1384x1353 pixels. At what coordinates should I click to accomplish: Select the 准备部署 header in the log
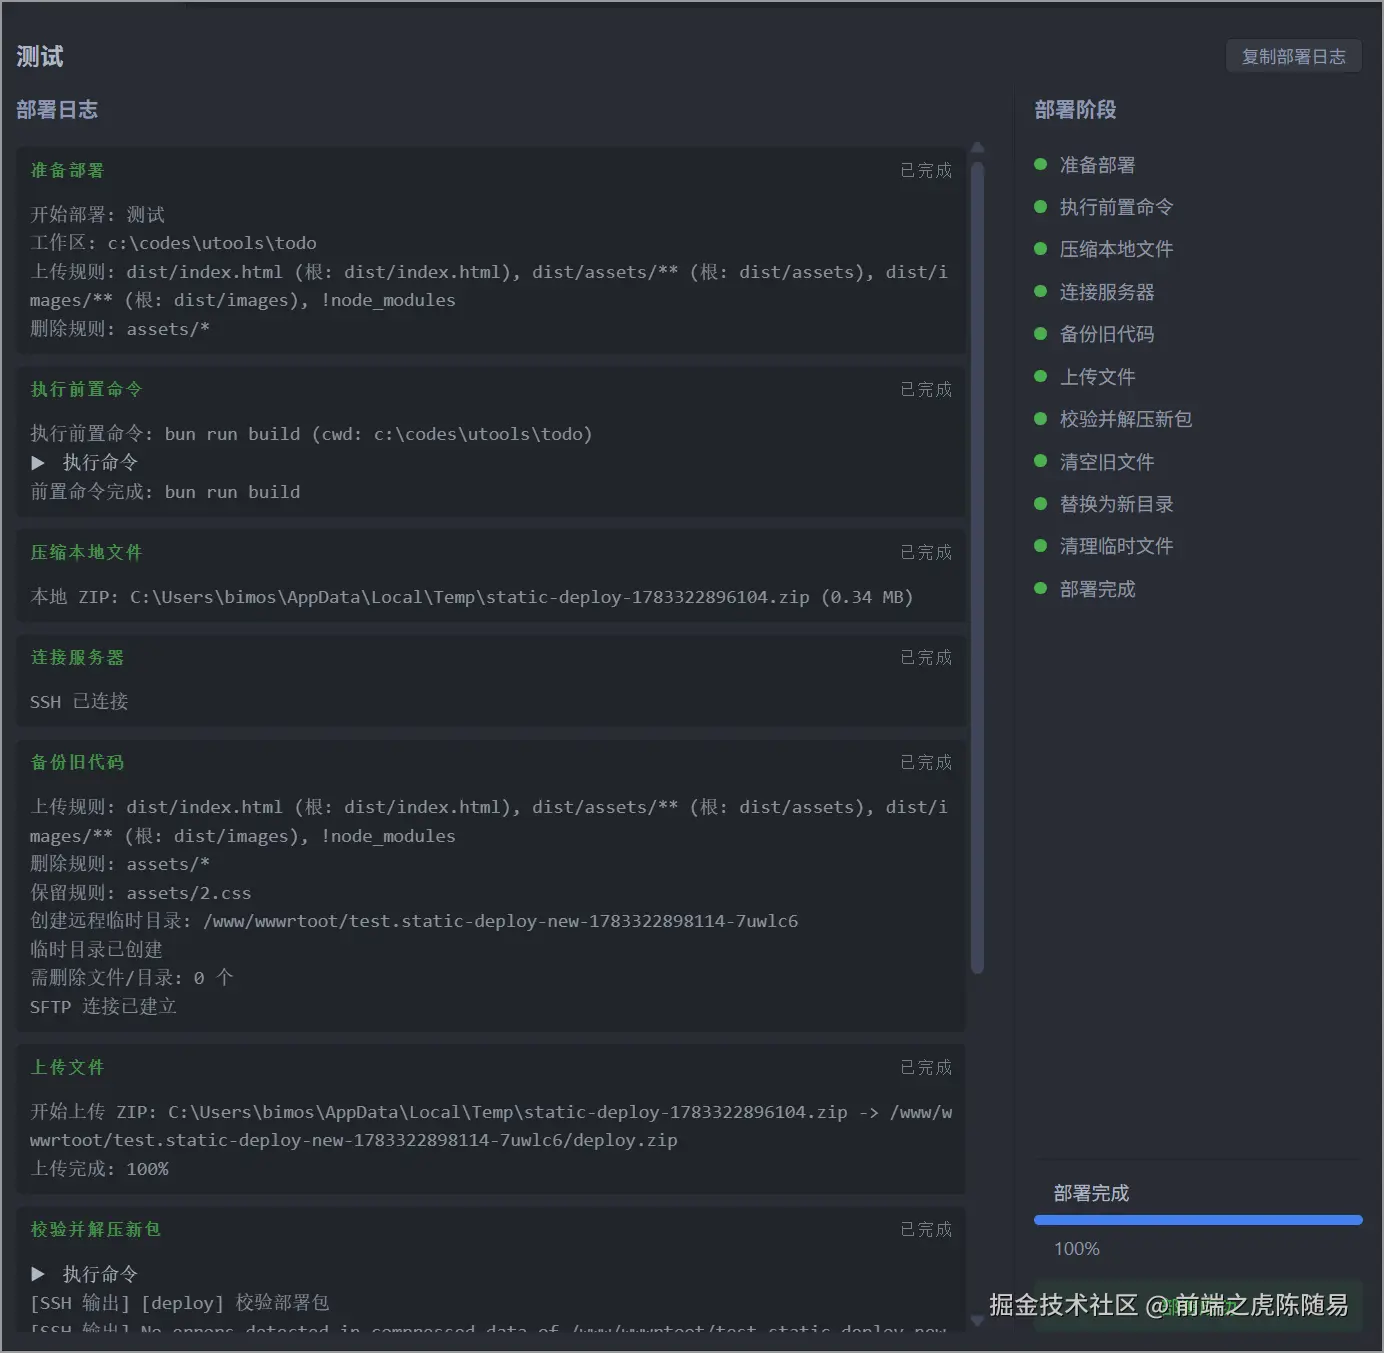[x=67, y=170]
